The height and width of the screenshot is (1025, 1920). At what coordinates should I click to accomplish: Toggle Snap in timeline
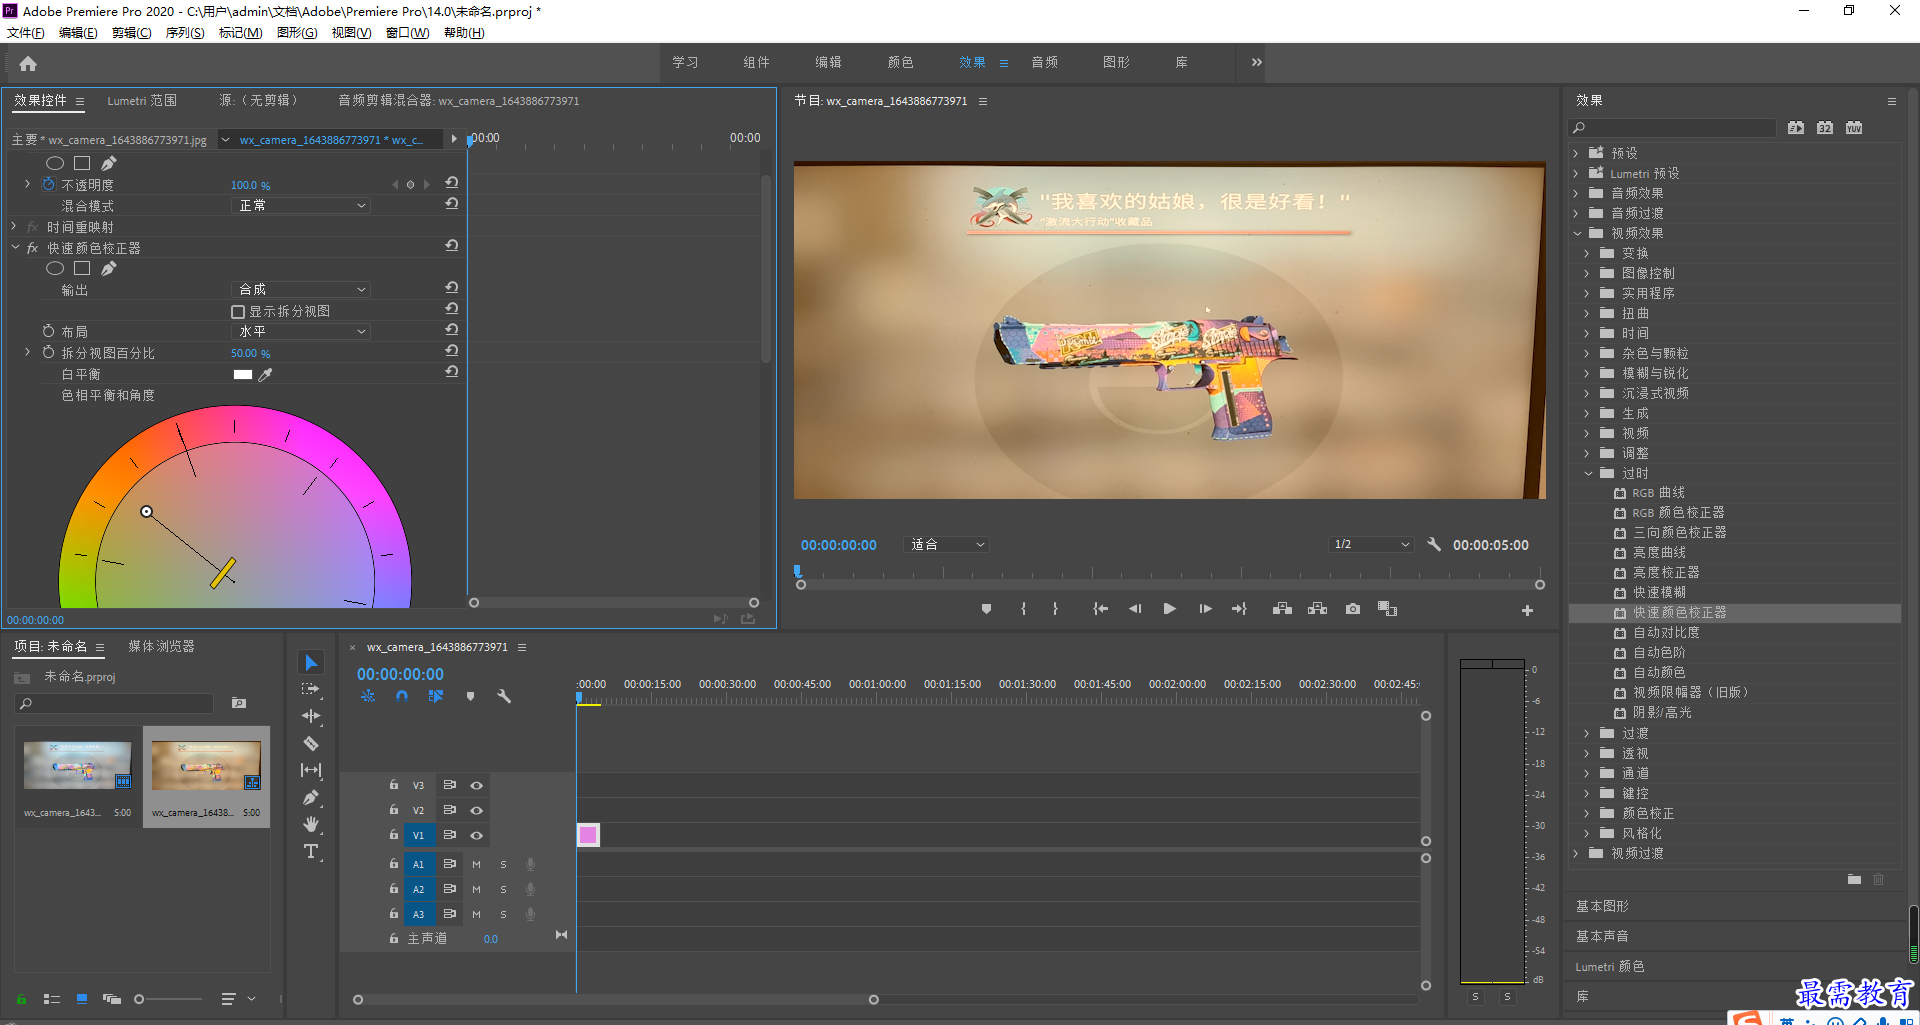pos(402,696)
